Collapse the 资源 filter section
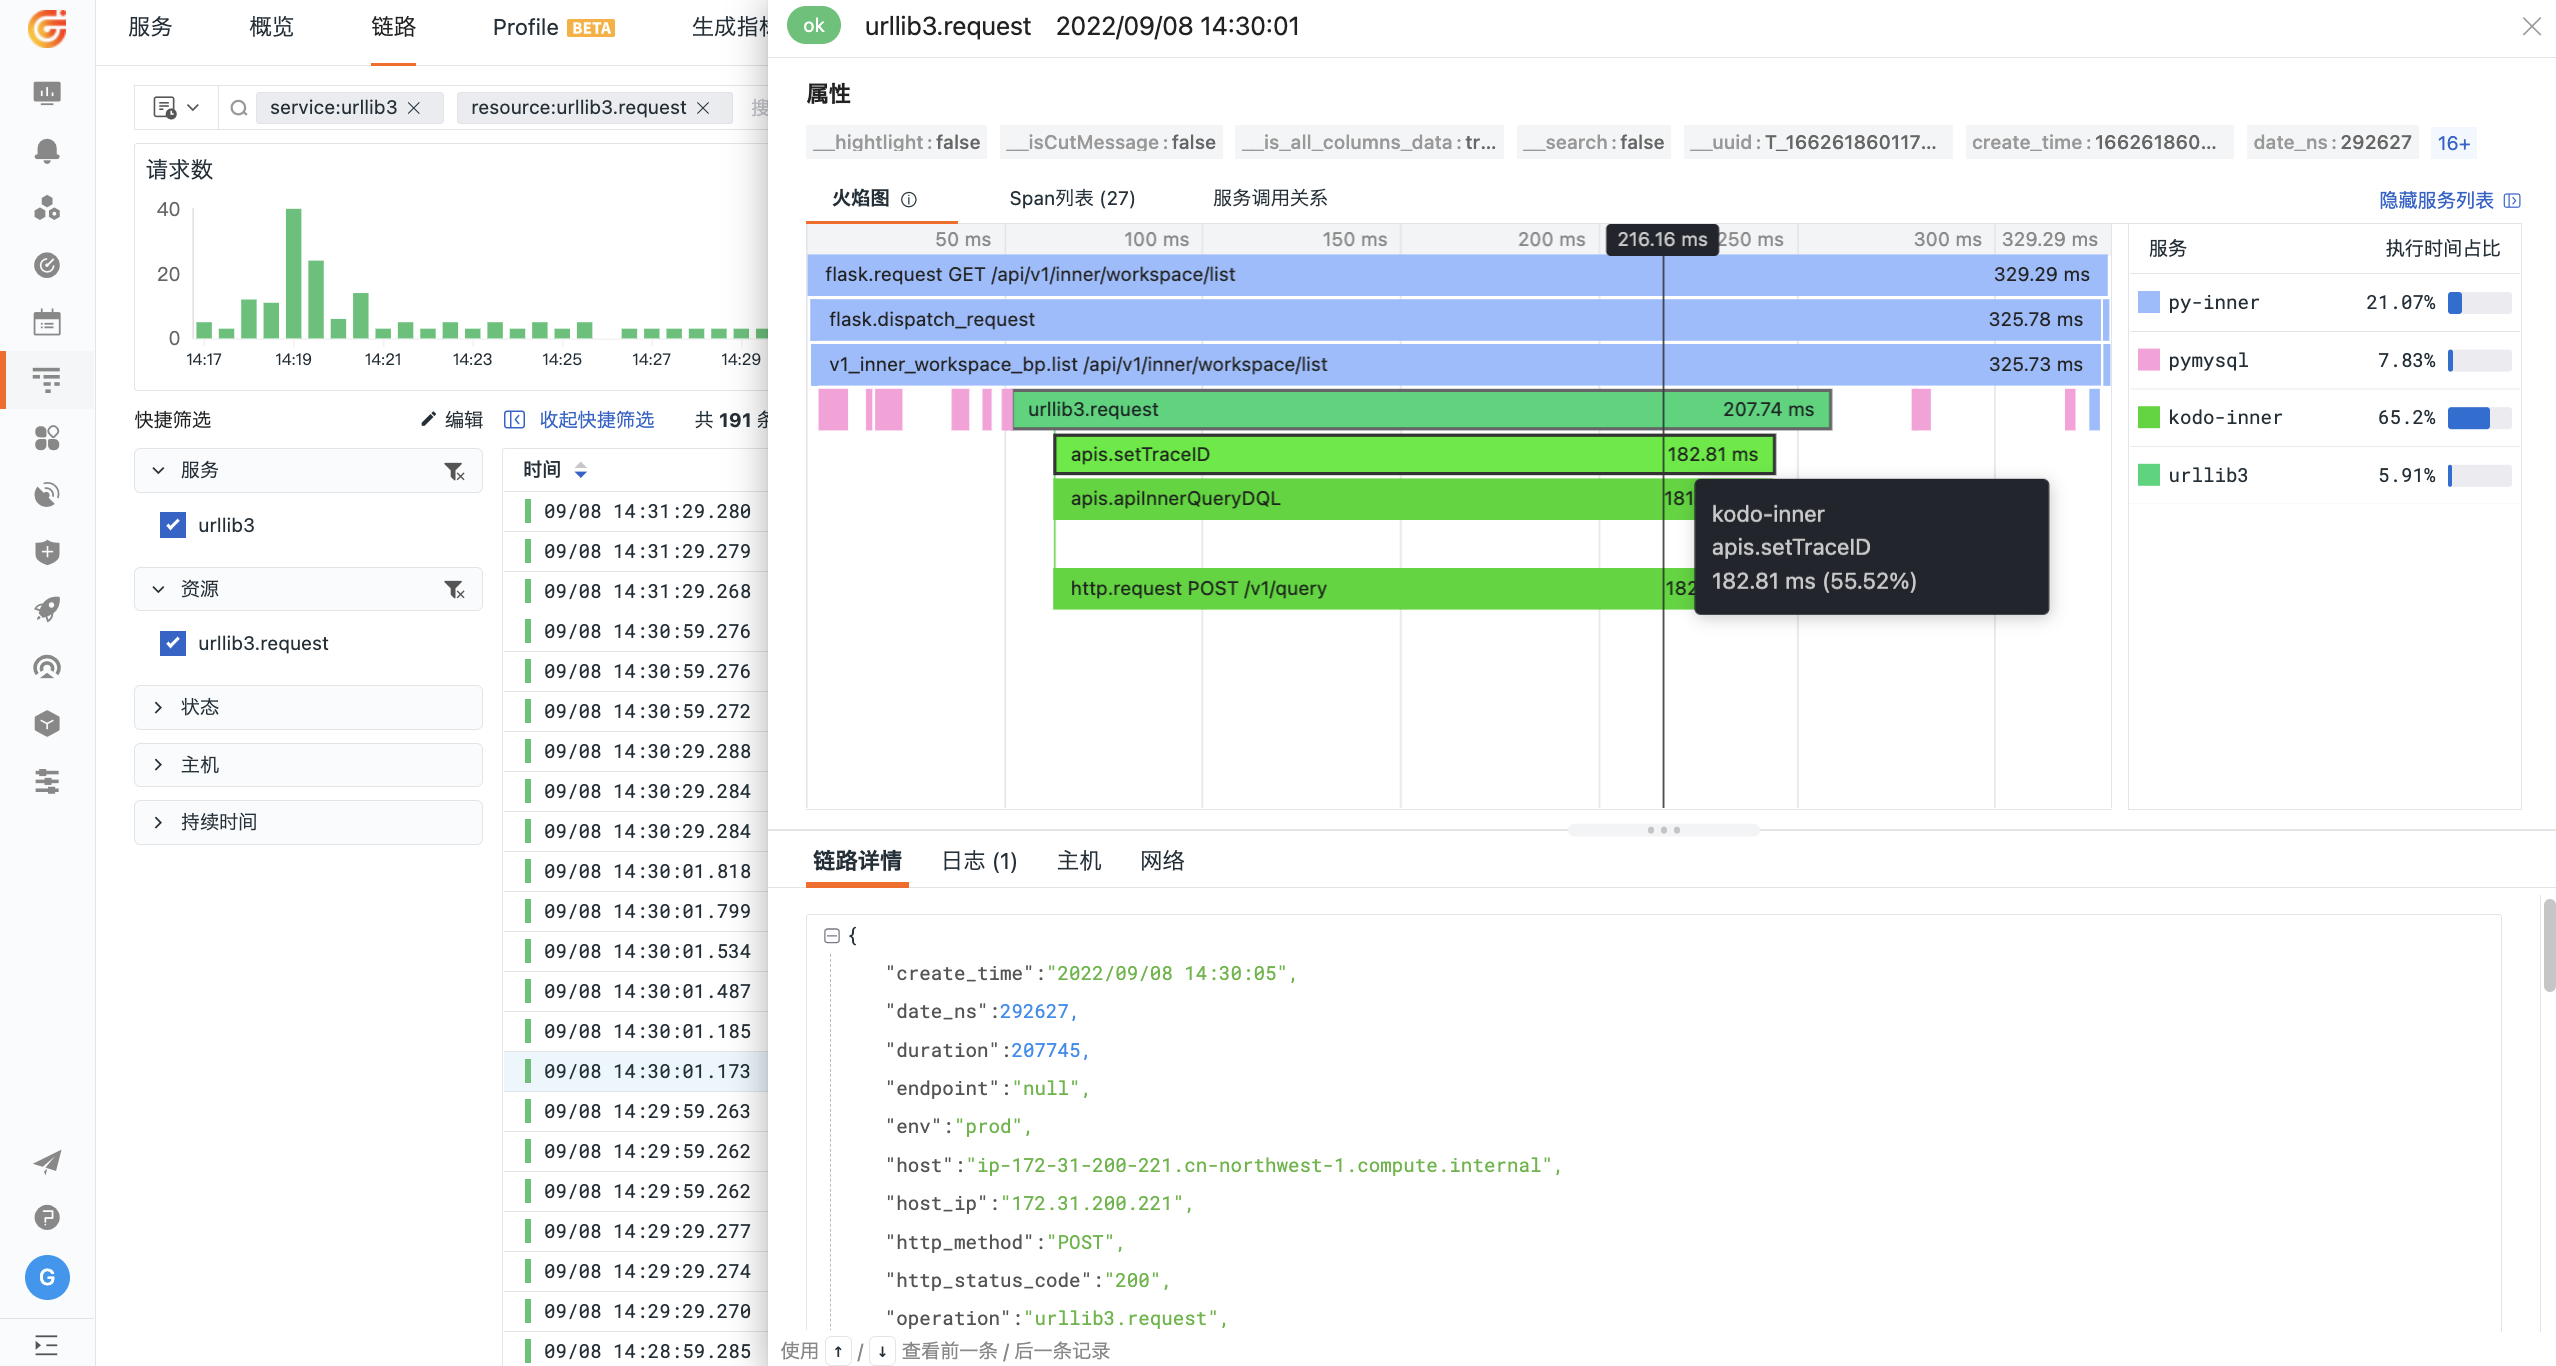The height and width of the screenshot is (1366, 2556). [159, 589]
